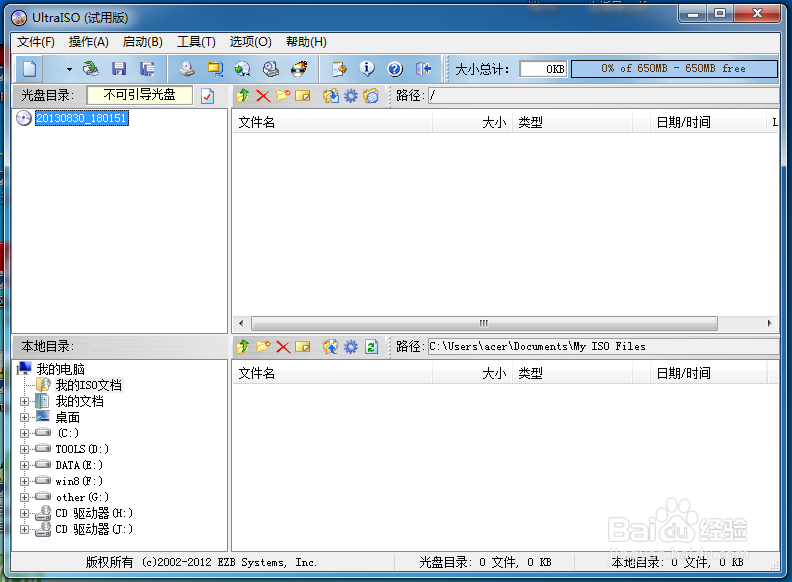
Task: Create new folder in disc directory toolbar
Action: (283, 95)
